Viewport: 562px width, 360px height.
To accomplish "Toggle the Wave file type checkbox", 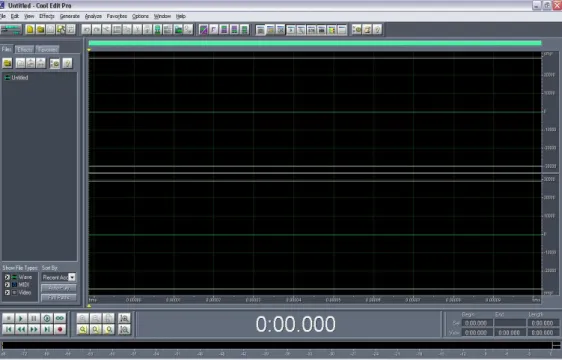I will (7, 277).
